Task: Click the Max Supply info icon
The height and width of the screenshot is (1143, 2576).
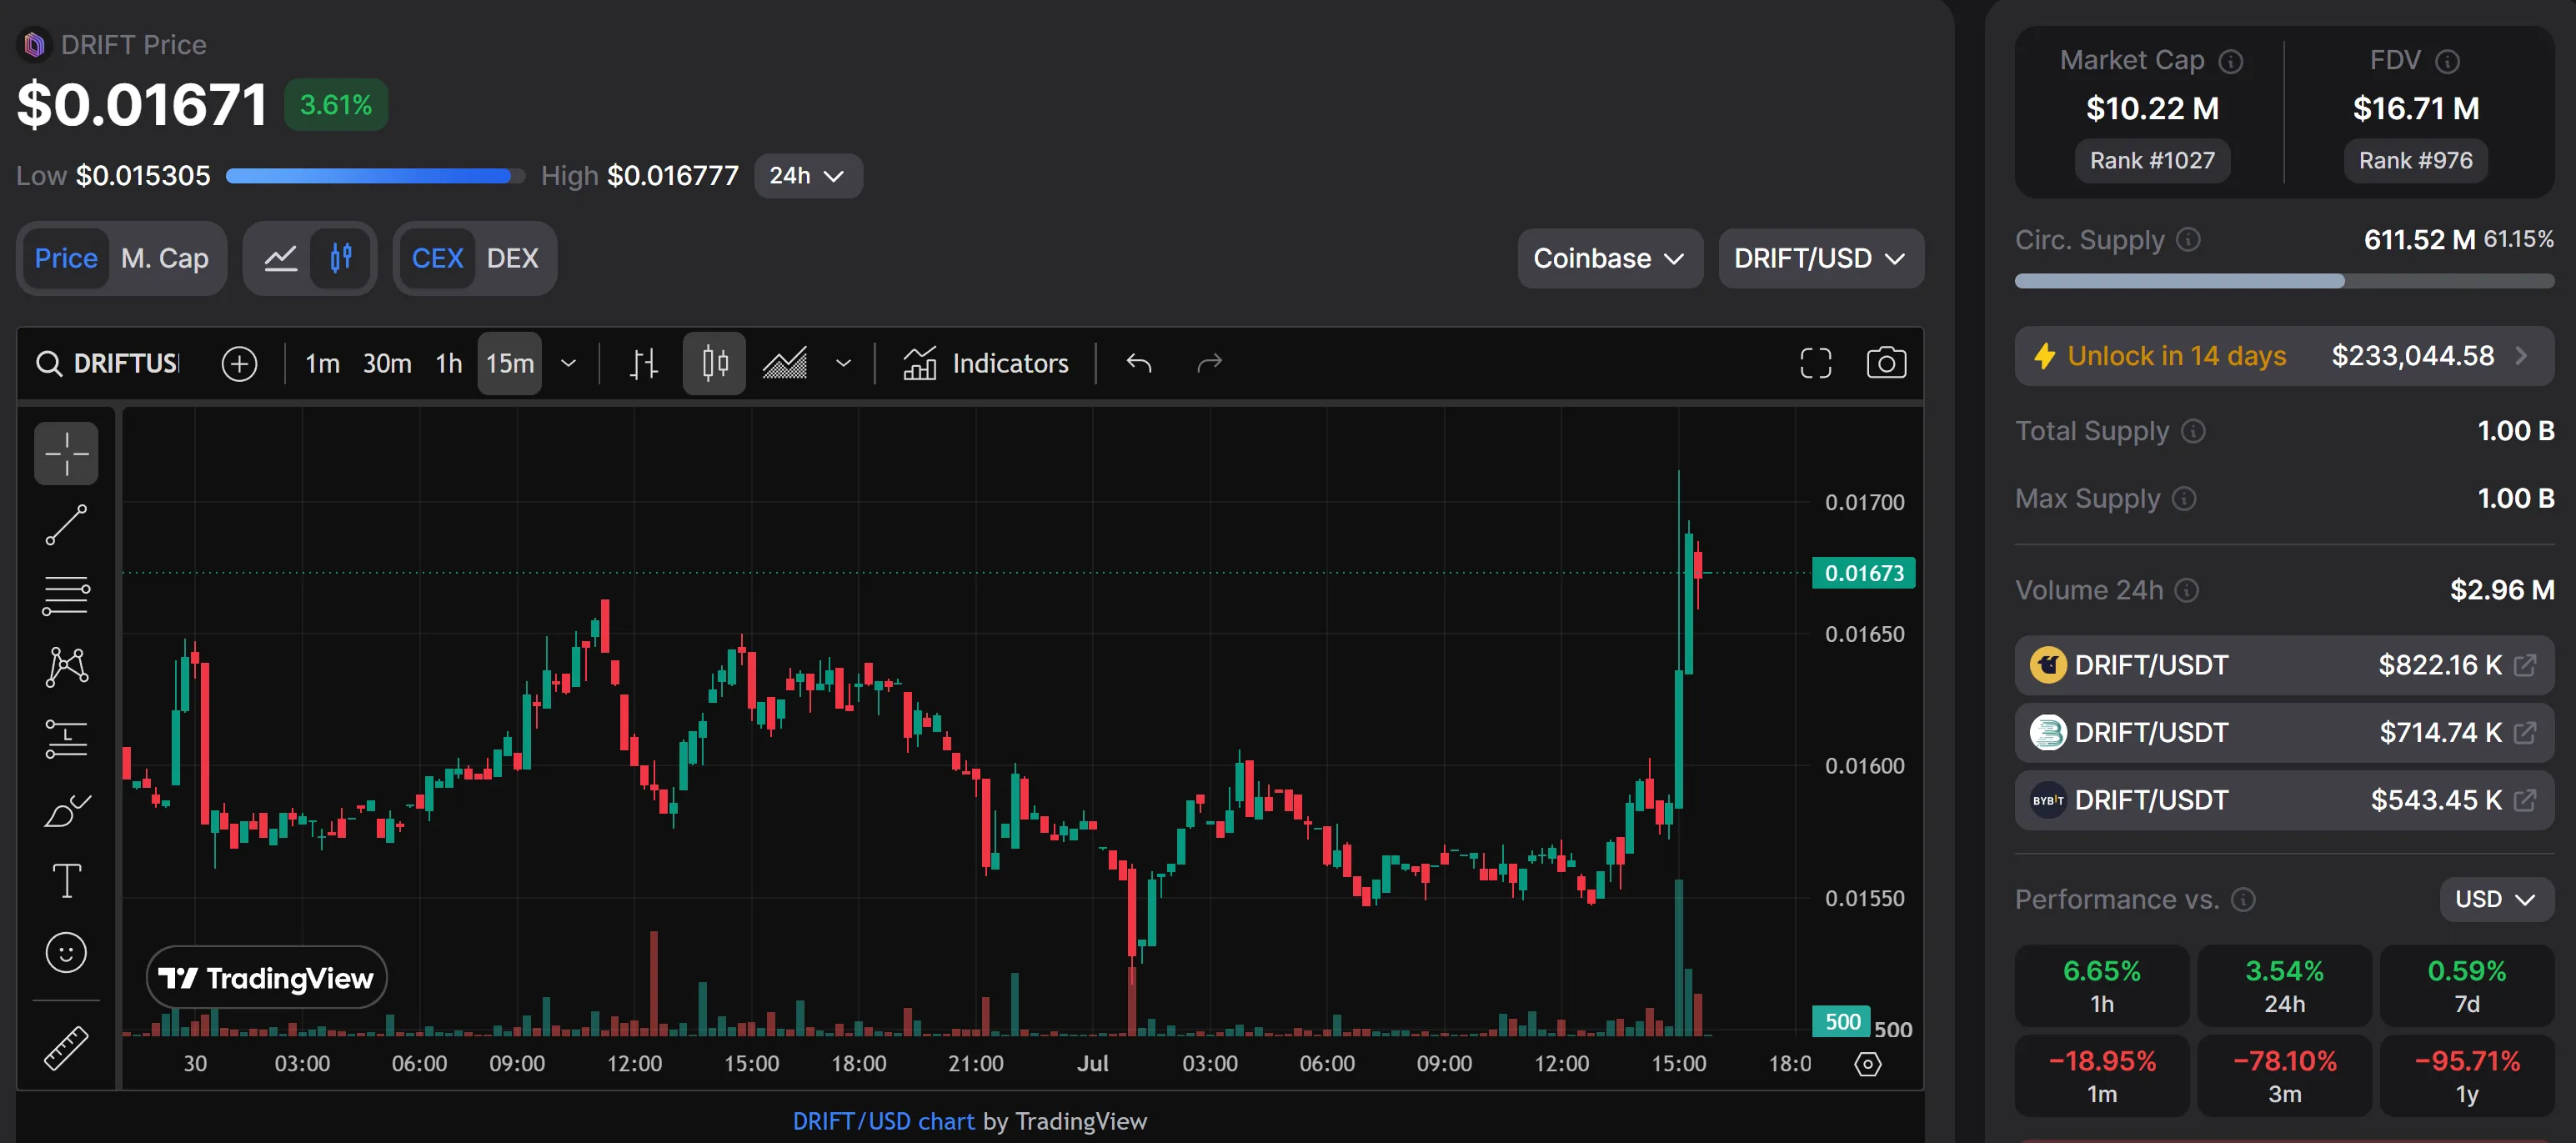Action: 2184,499
